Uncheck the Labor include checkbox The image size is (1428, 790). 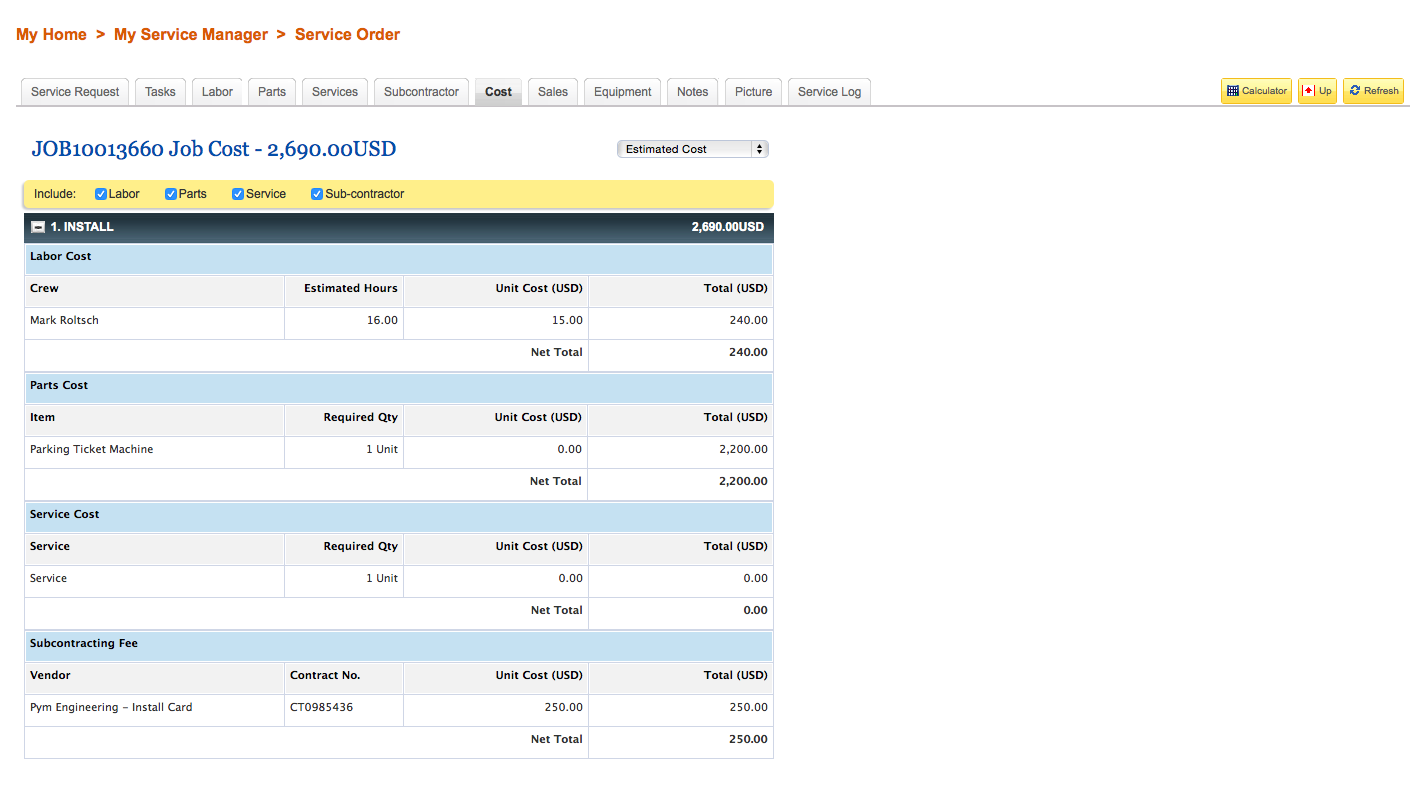click(x=101, y=194)
